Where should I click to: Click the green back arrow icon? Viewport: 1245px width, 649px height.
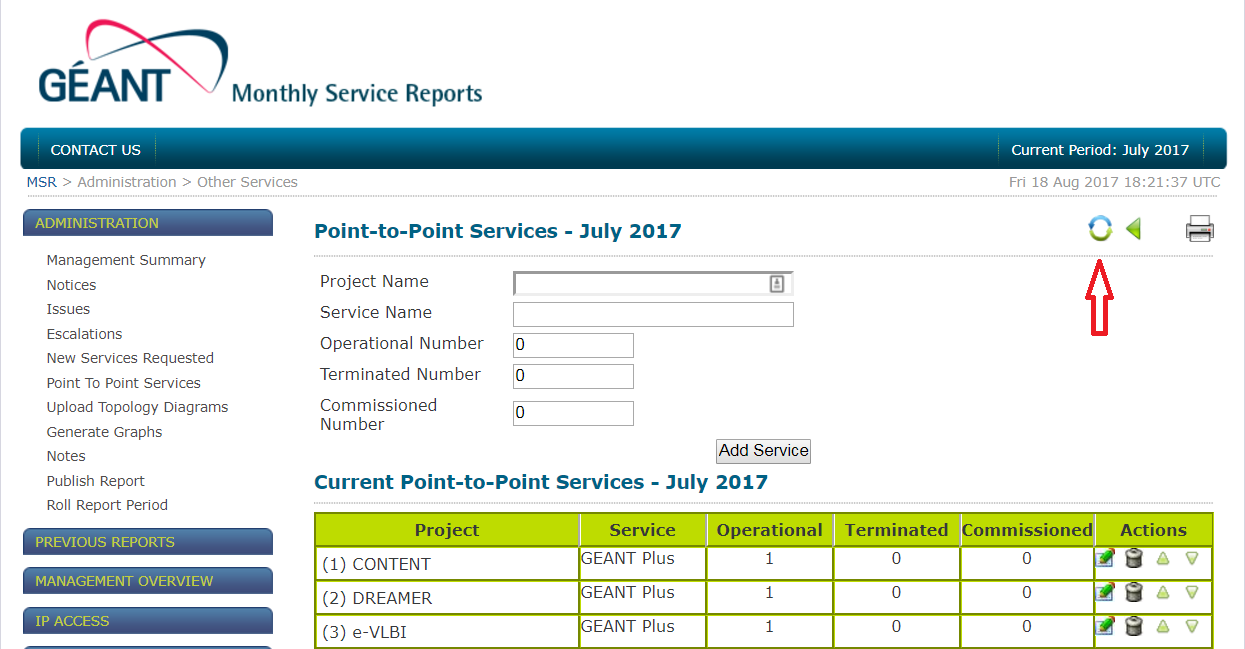click(1134, 229)
